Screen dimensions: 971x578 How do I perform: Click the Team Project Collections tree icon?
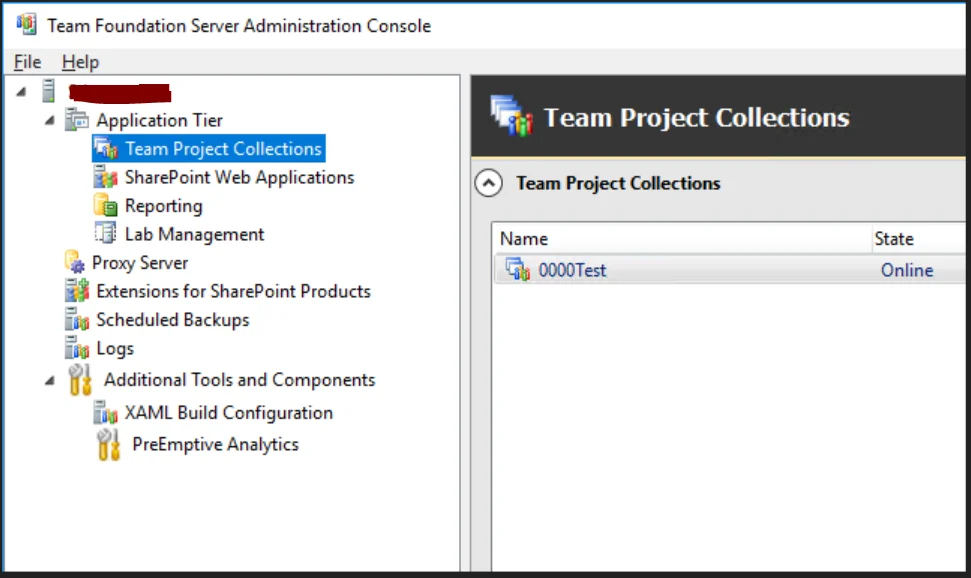[106, 149]
